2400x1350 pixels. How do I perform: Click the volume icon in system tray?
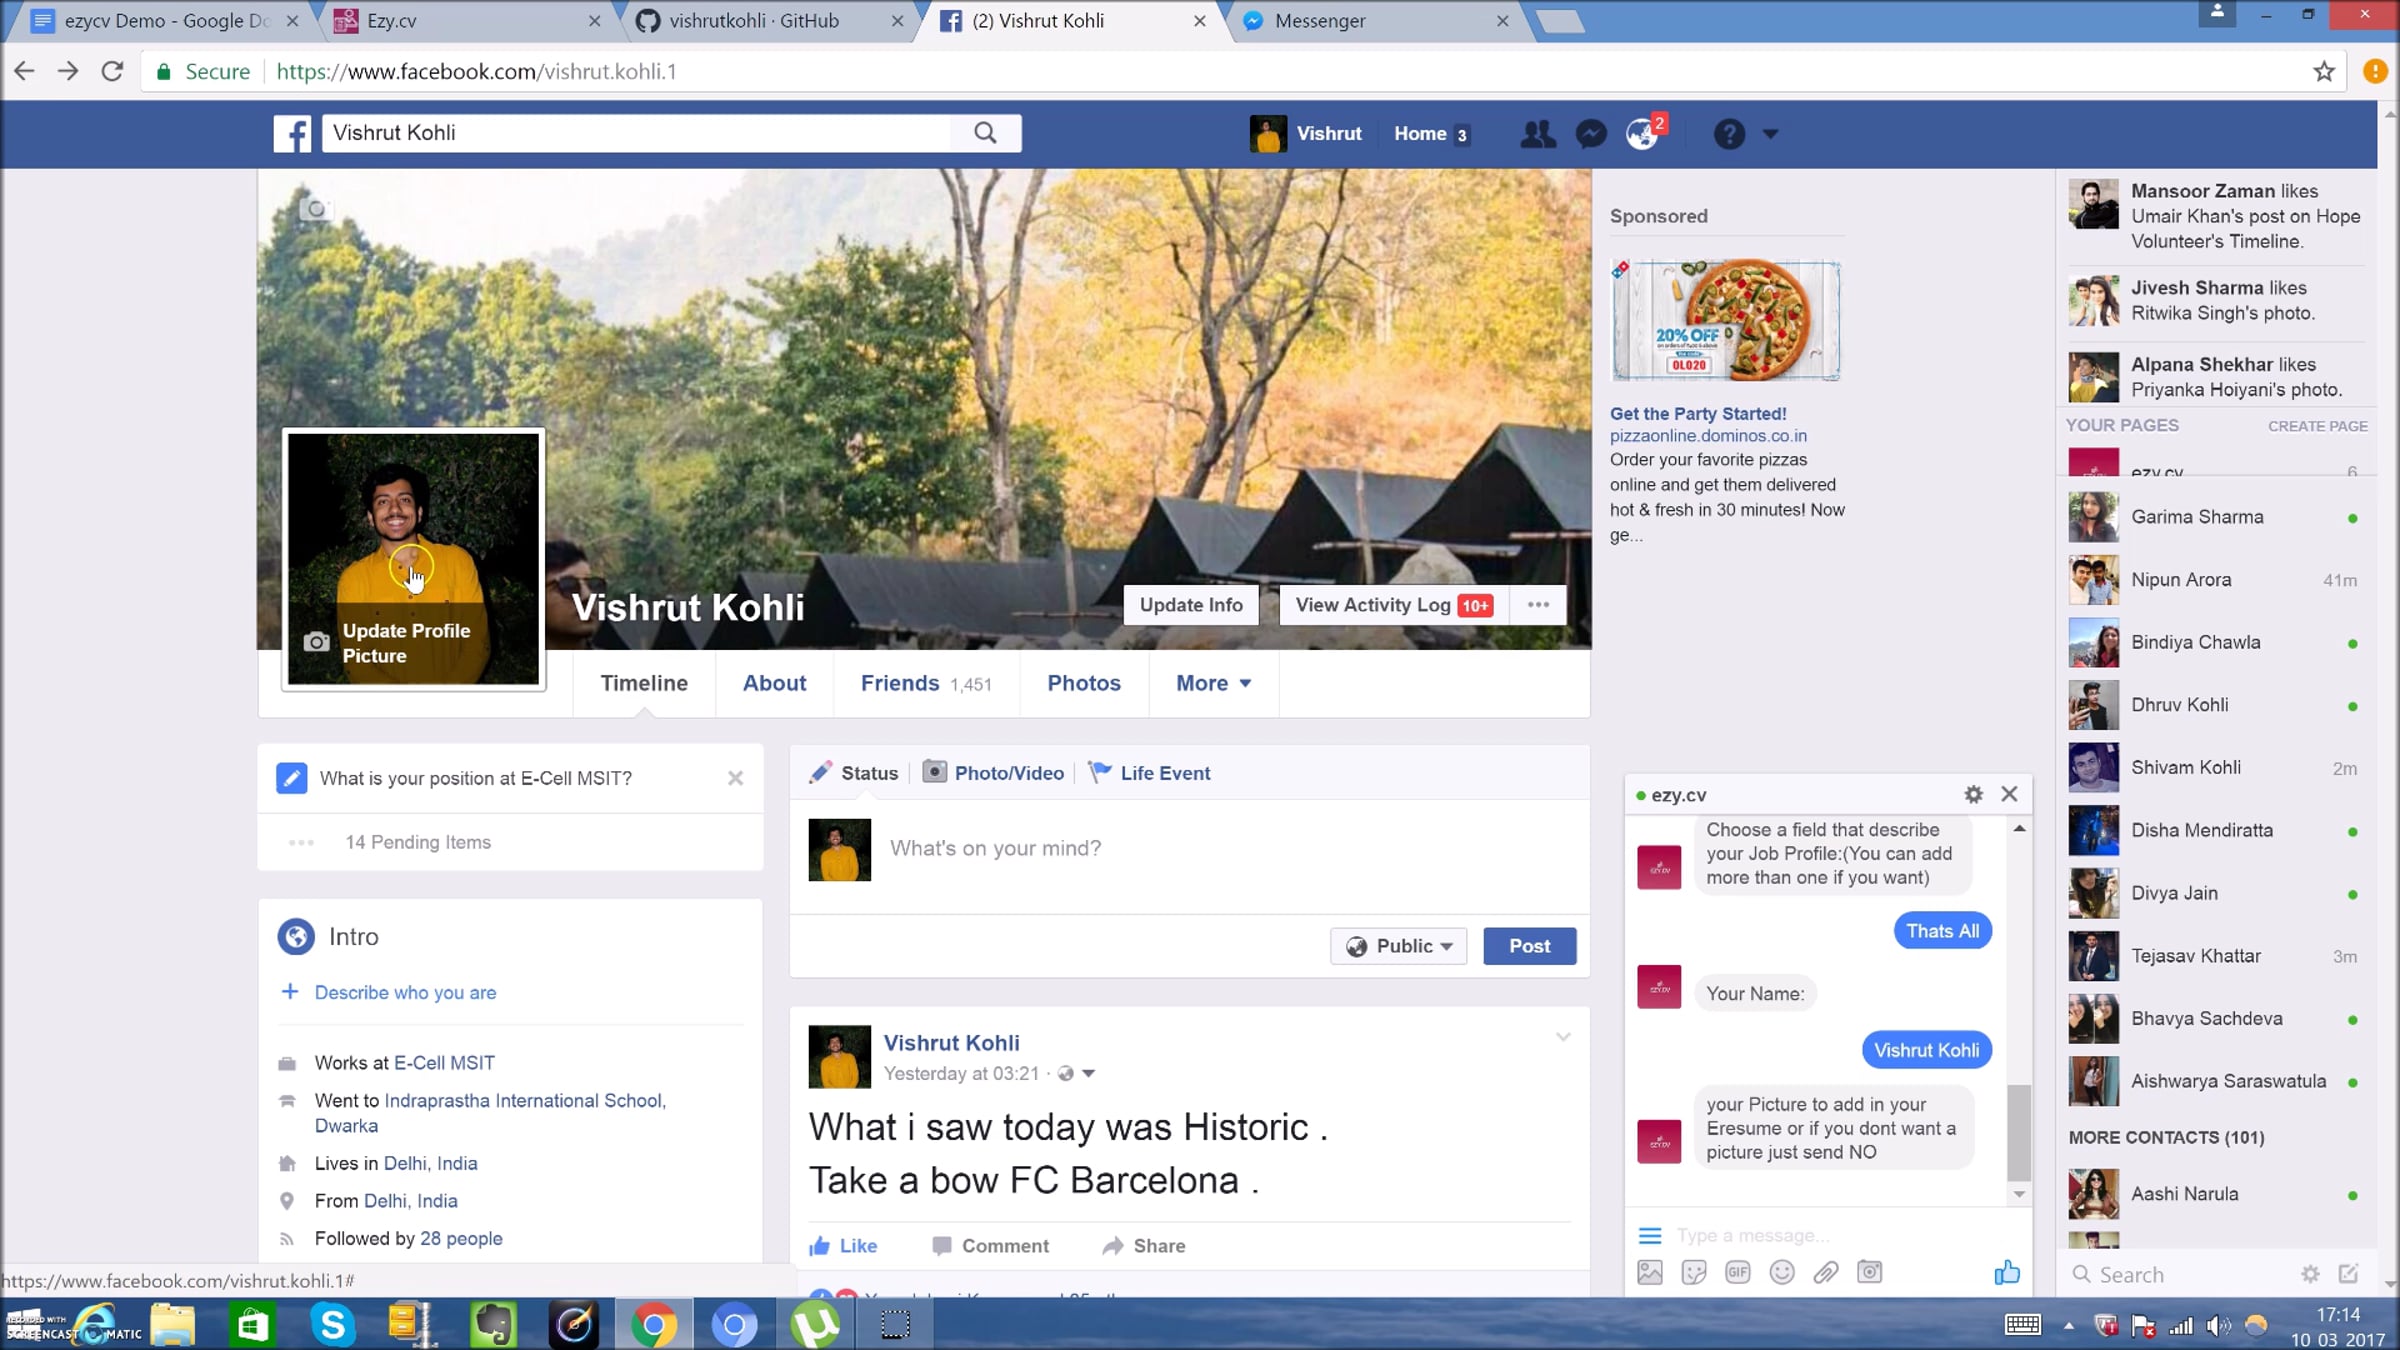pos(2217,1326)
